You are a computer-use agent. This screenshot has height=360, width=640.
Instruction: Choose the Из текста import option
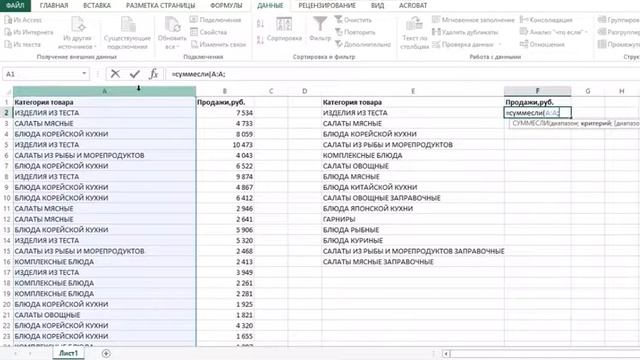(x=22, y=44)
